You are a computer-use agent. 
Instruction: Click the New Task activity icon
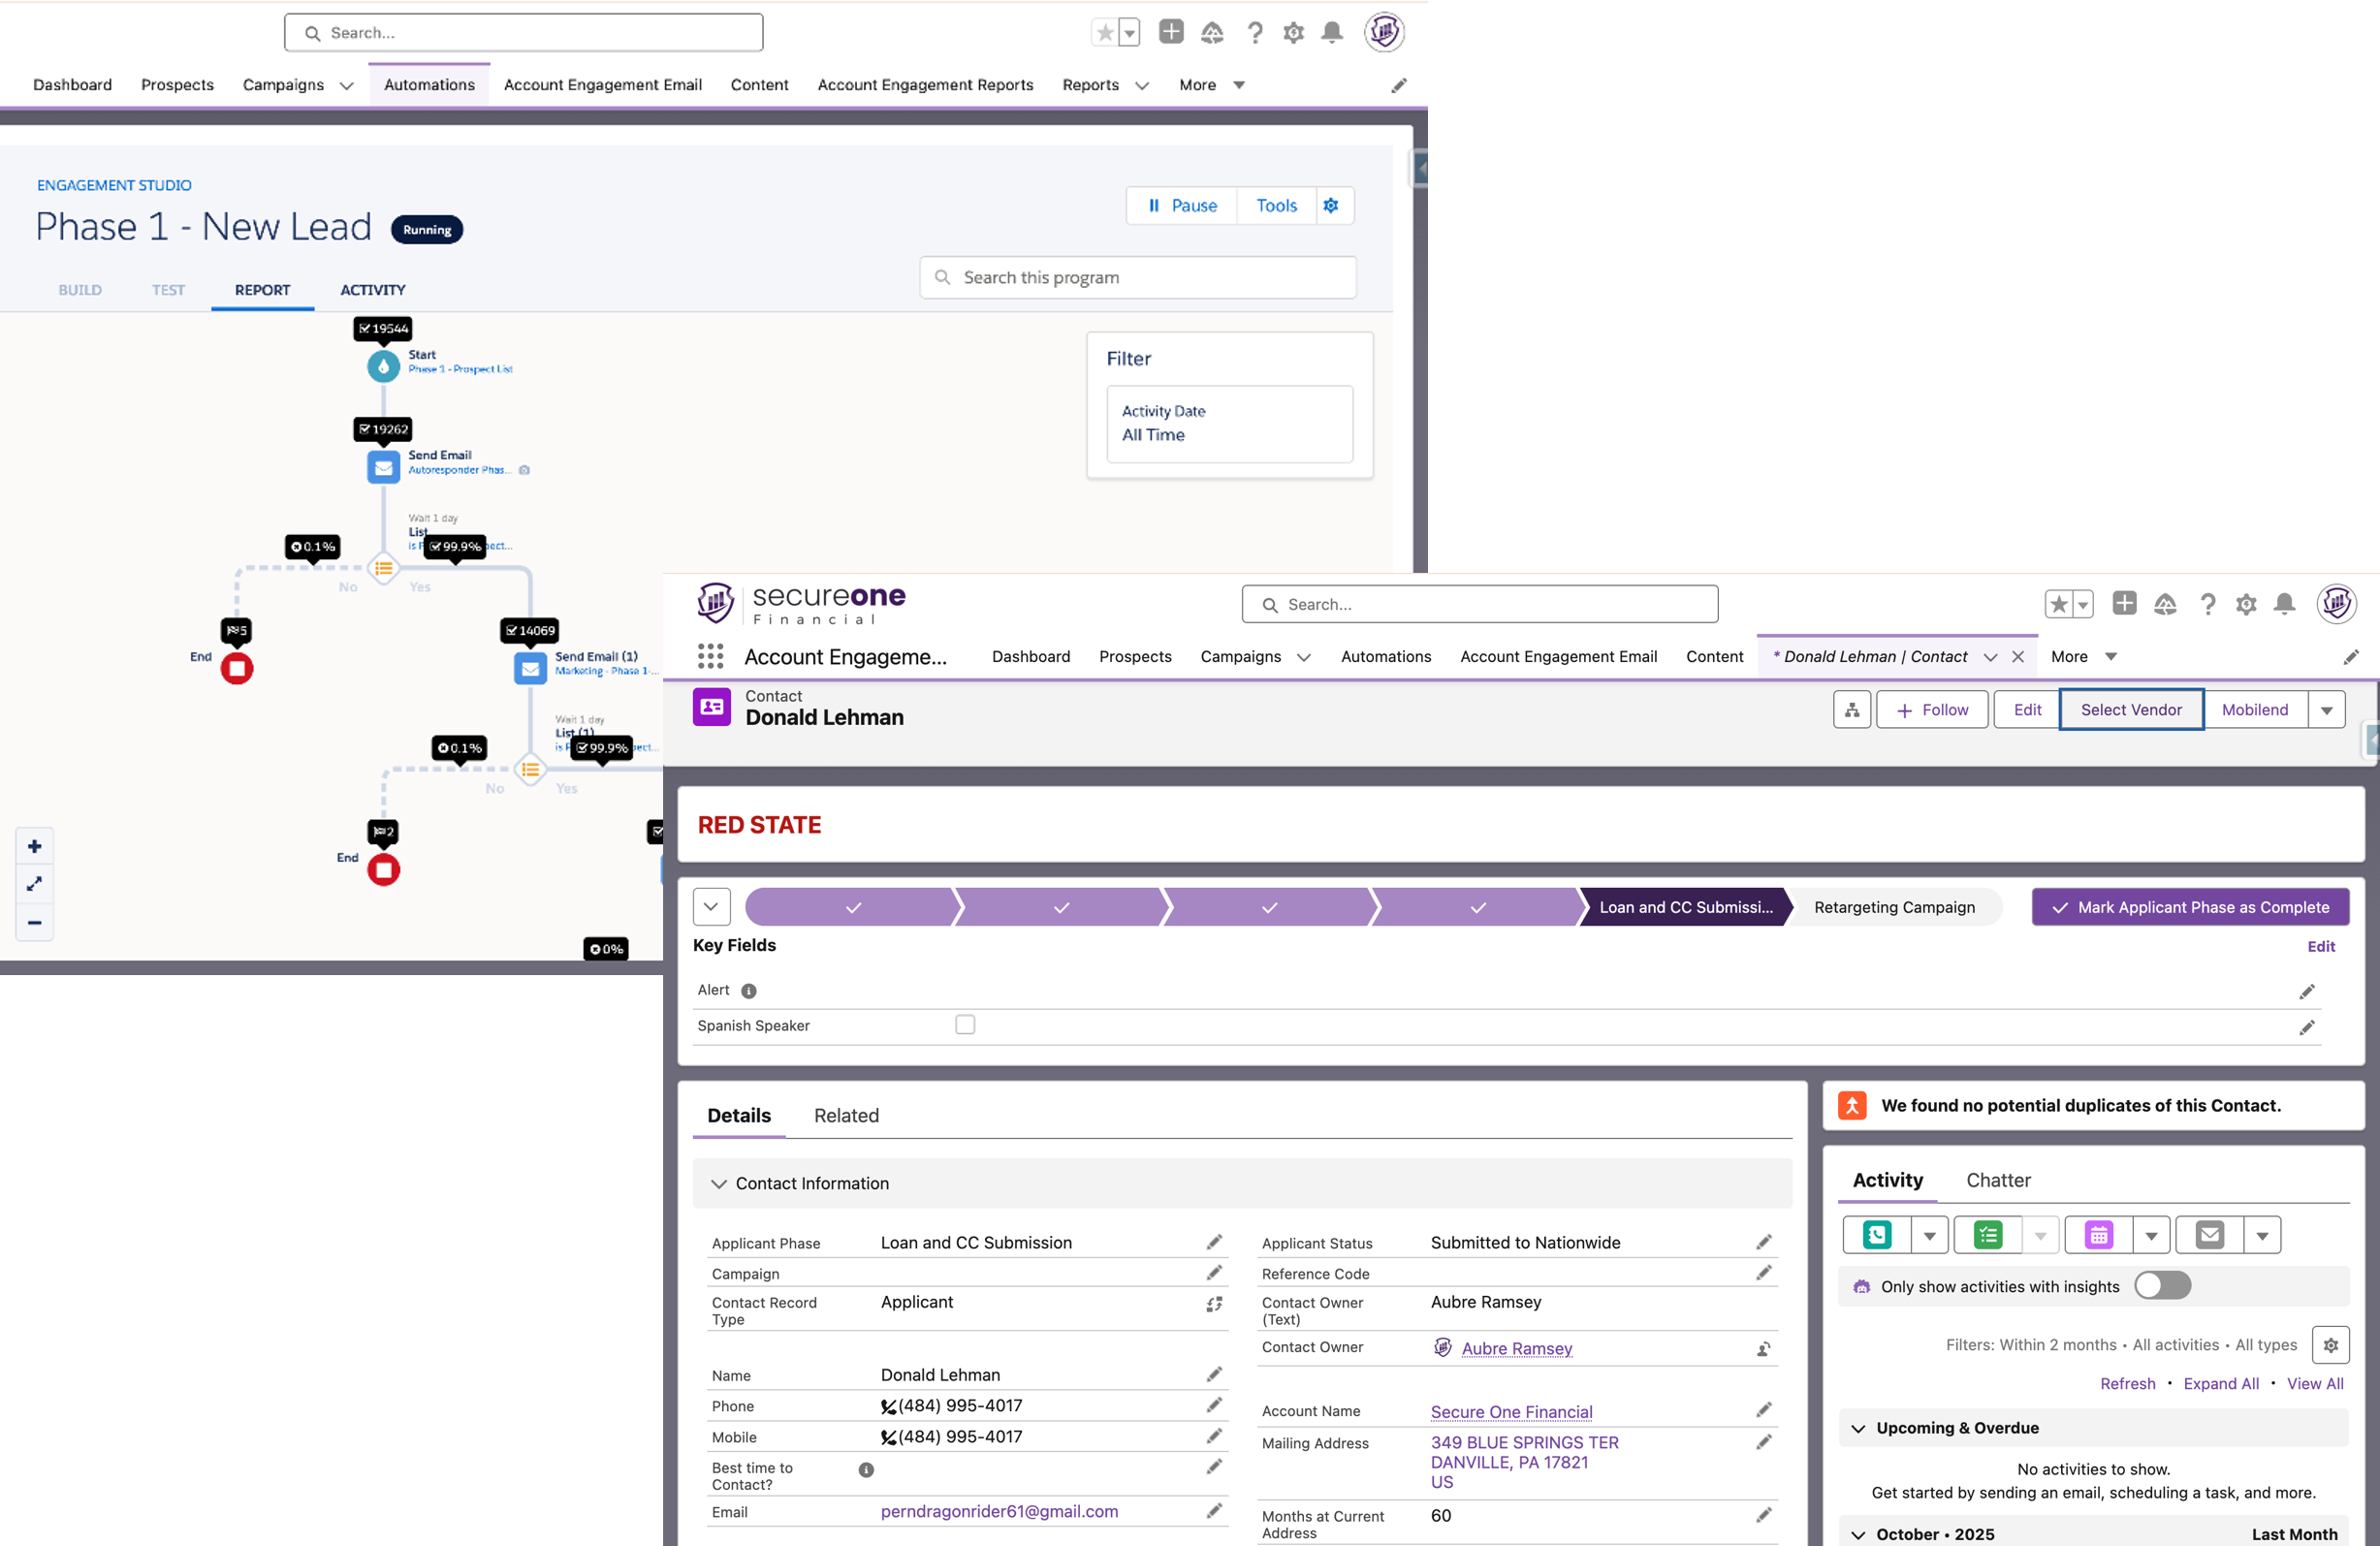pos(1988,1235)
